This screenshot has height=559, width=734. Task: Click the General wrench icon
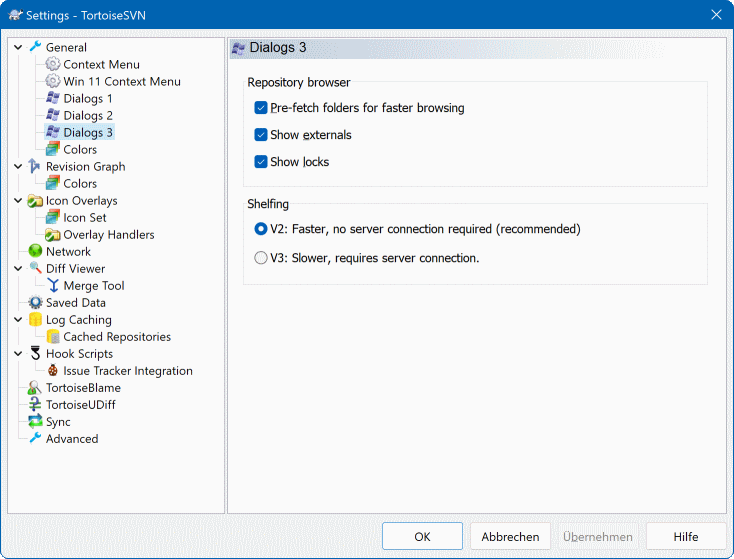pos(35,47)
